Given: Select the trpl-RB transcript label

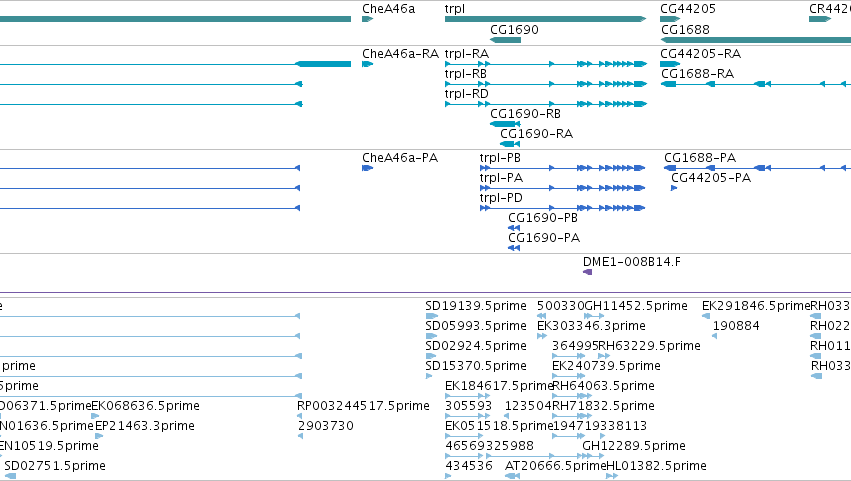Looking at the screenshot, I should (466, 74).
